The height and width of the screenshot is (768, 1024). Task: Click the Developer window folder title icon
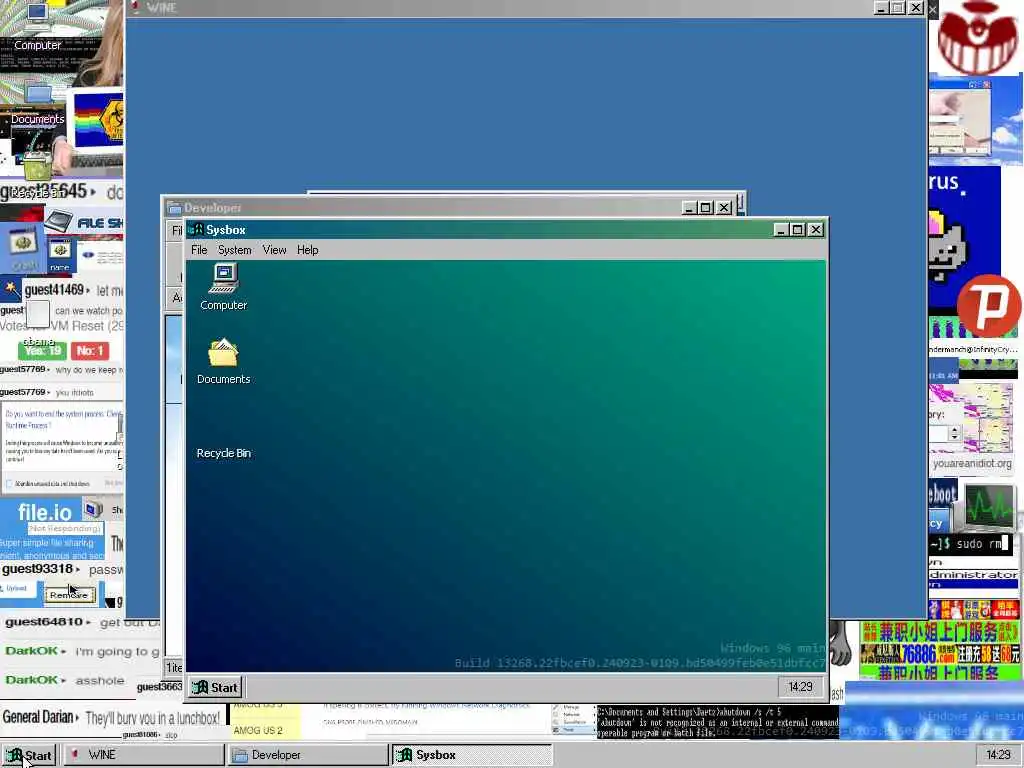coord(174,208)
